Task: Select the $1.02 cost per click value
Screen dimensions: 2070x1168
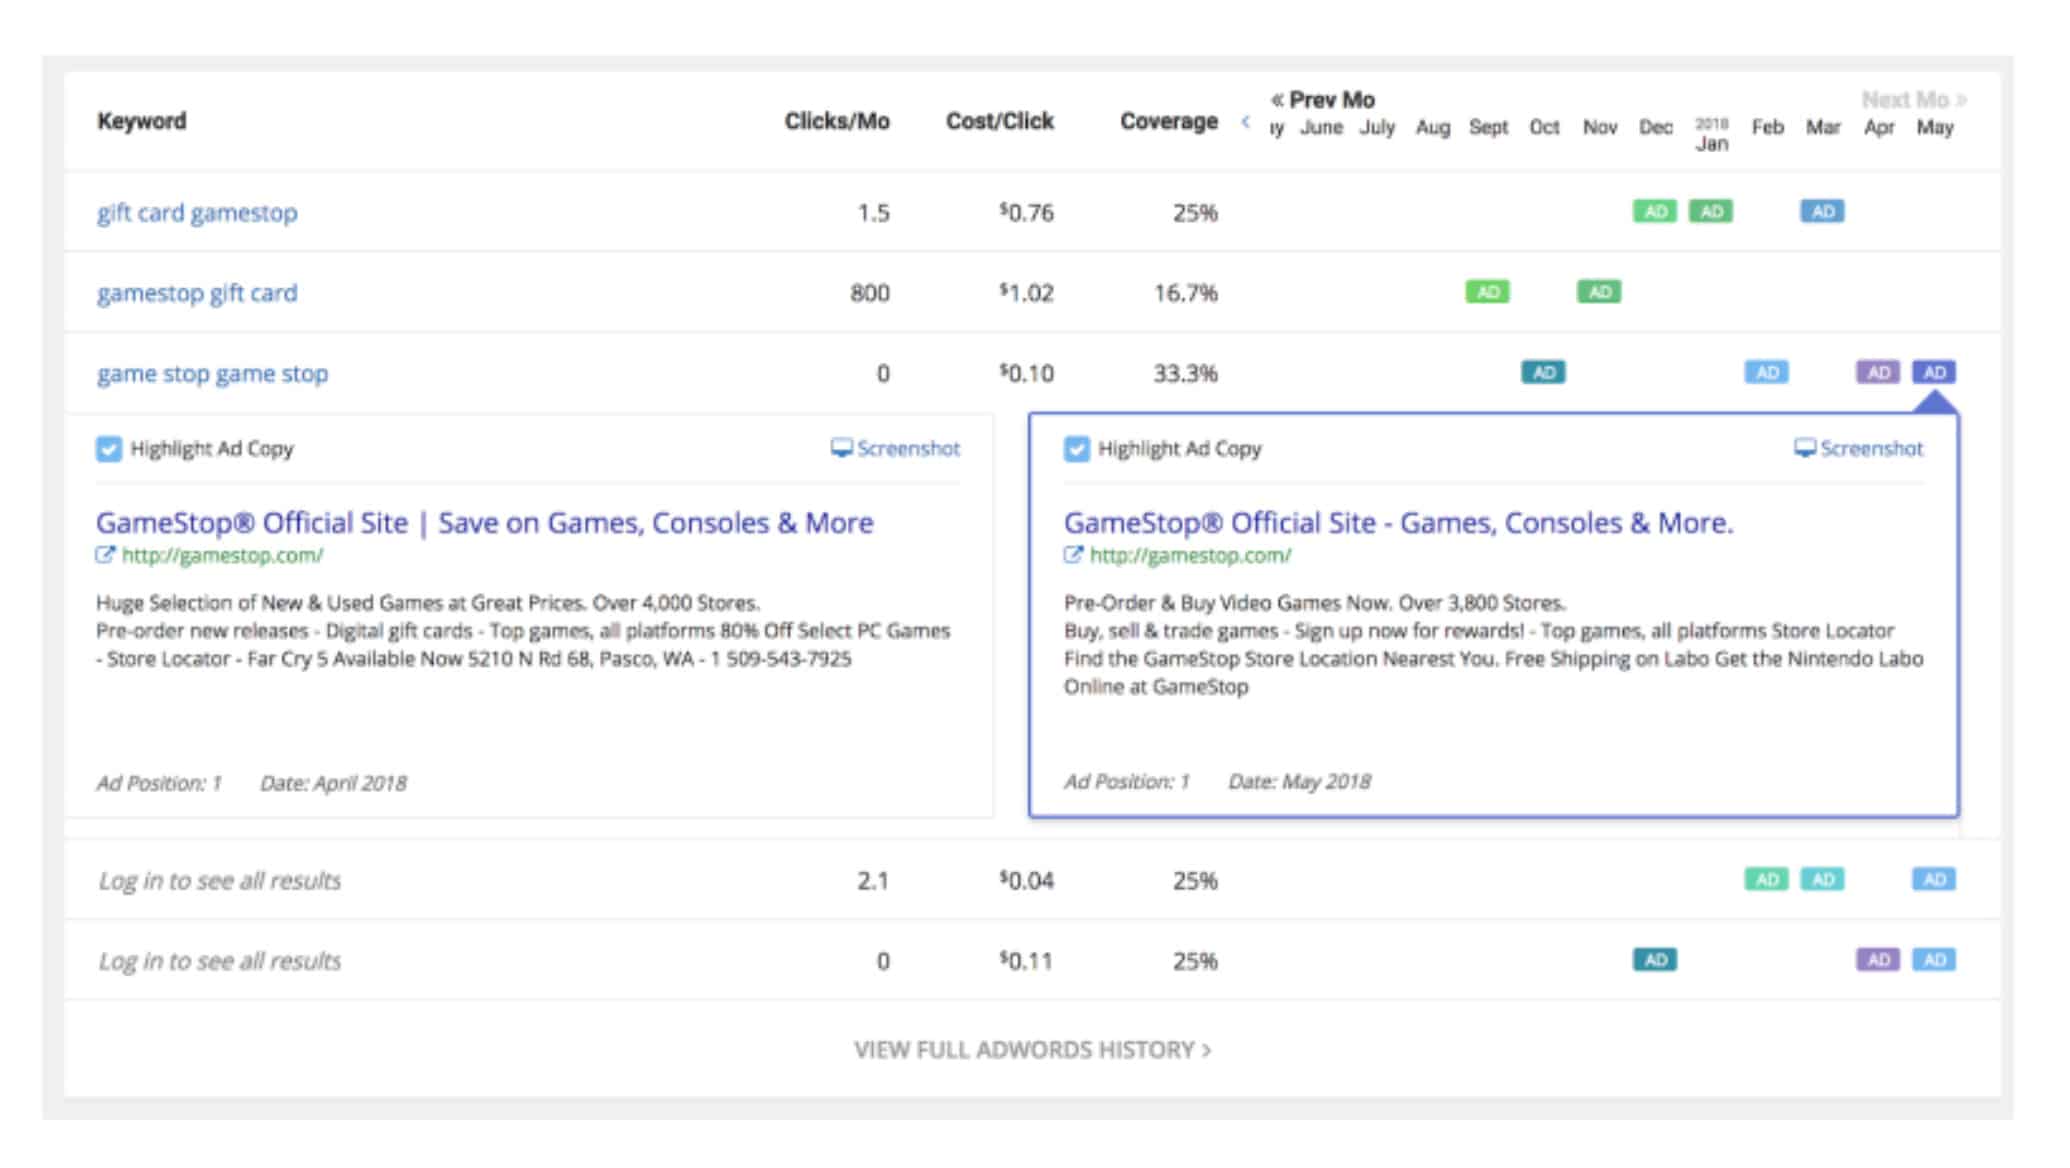Action: click(x=1027, y=293)
